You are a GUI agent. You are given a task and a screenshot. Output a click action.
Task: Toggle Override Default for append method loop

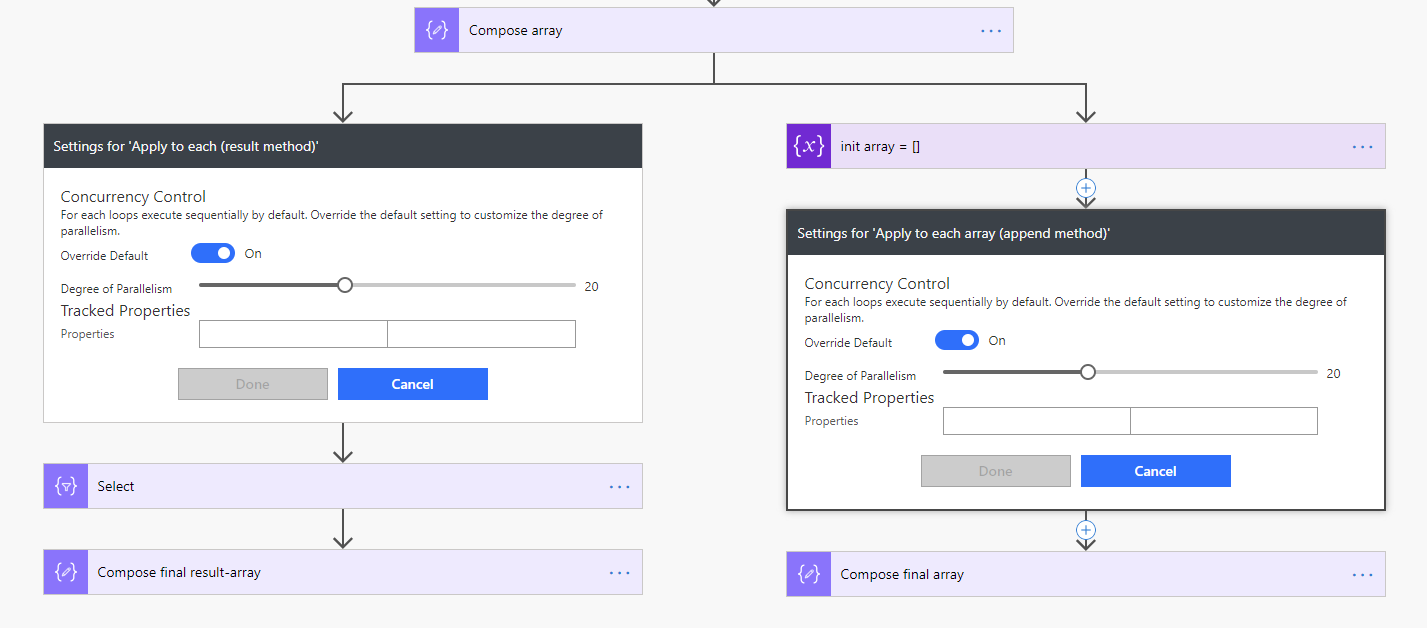956,341
